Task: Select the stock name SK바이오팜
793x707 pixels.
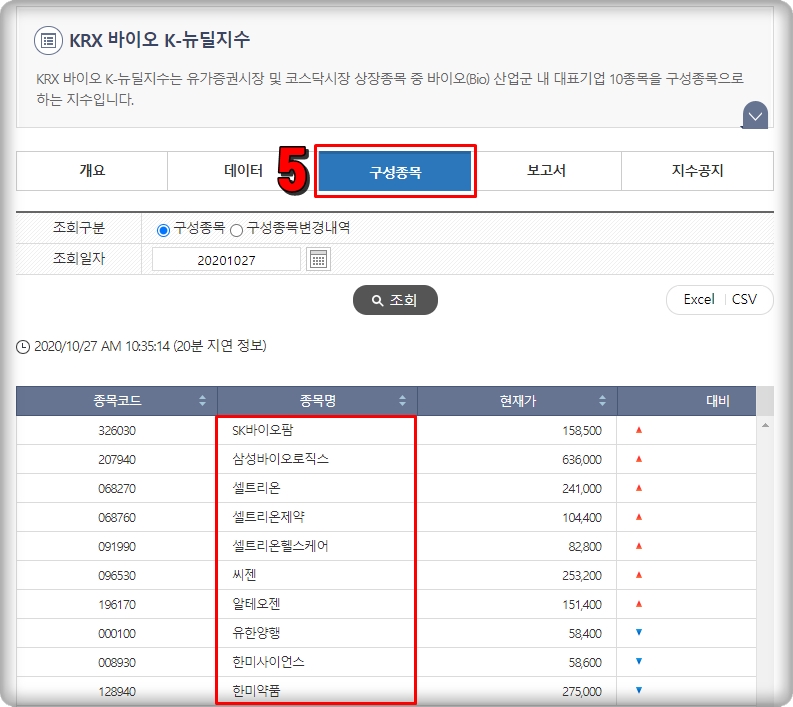Action: pos(262,430)
